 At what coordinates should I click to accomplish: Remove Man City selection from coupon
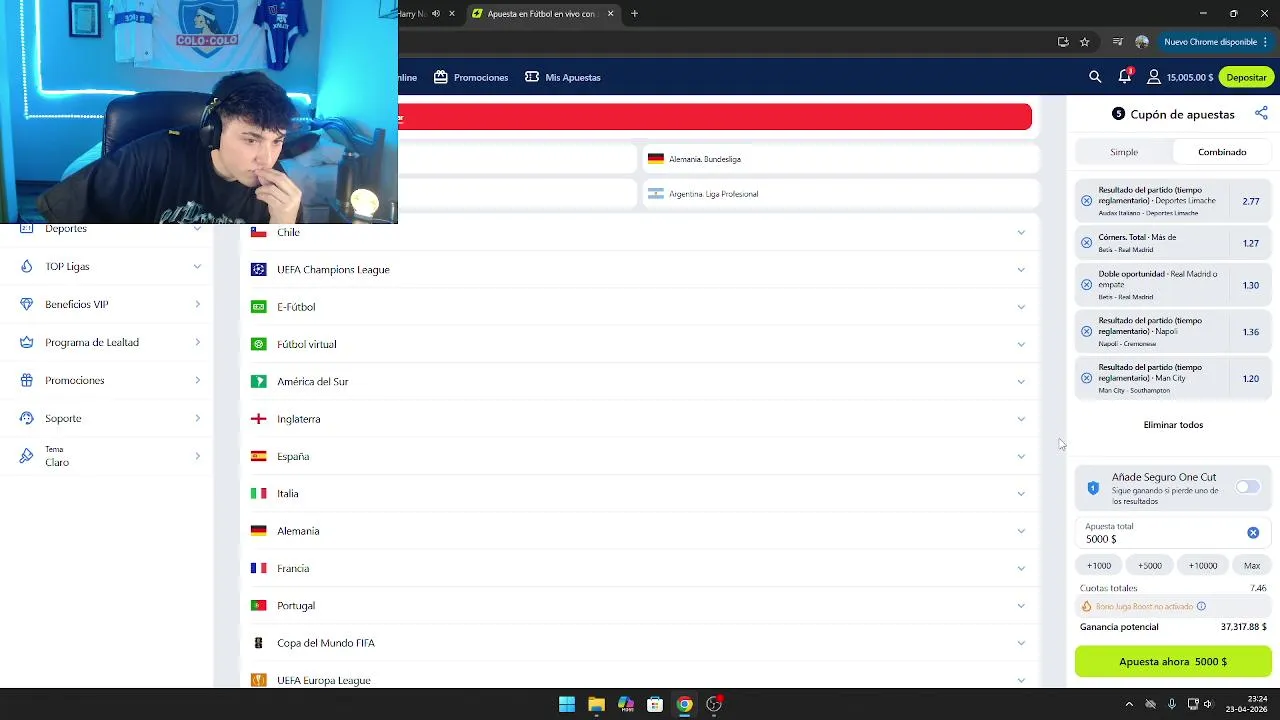click(x=1087, y=379)
